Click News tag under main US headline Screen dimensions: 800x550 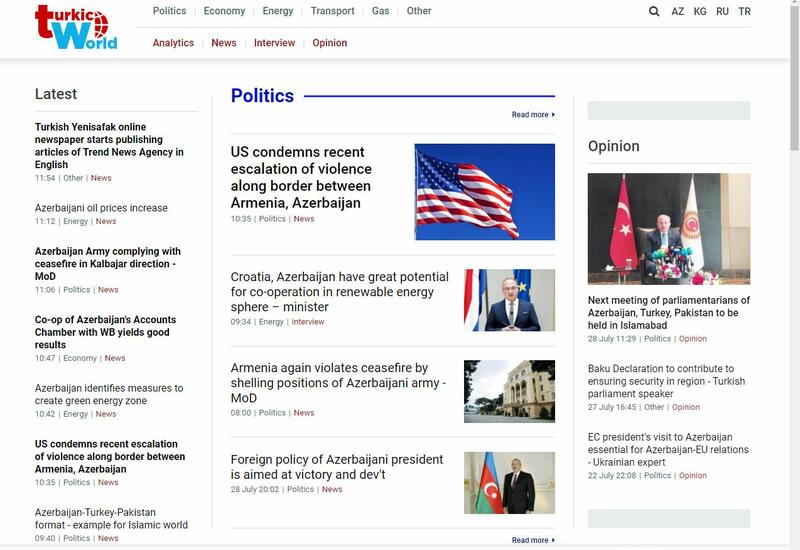tap(304, 219)
